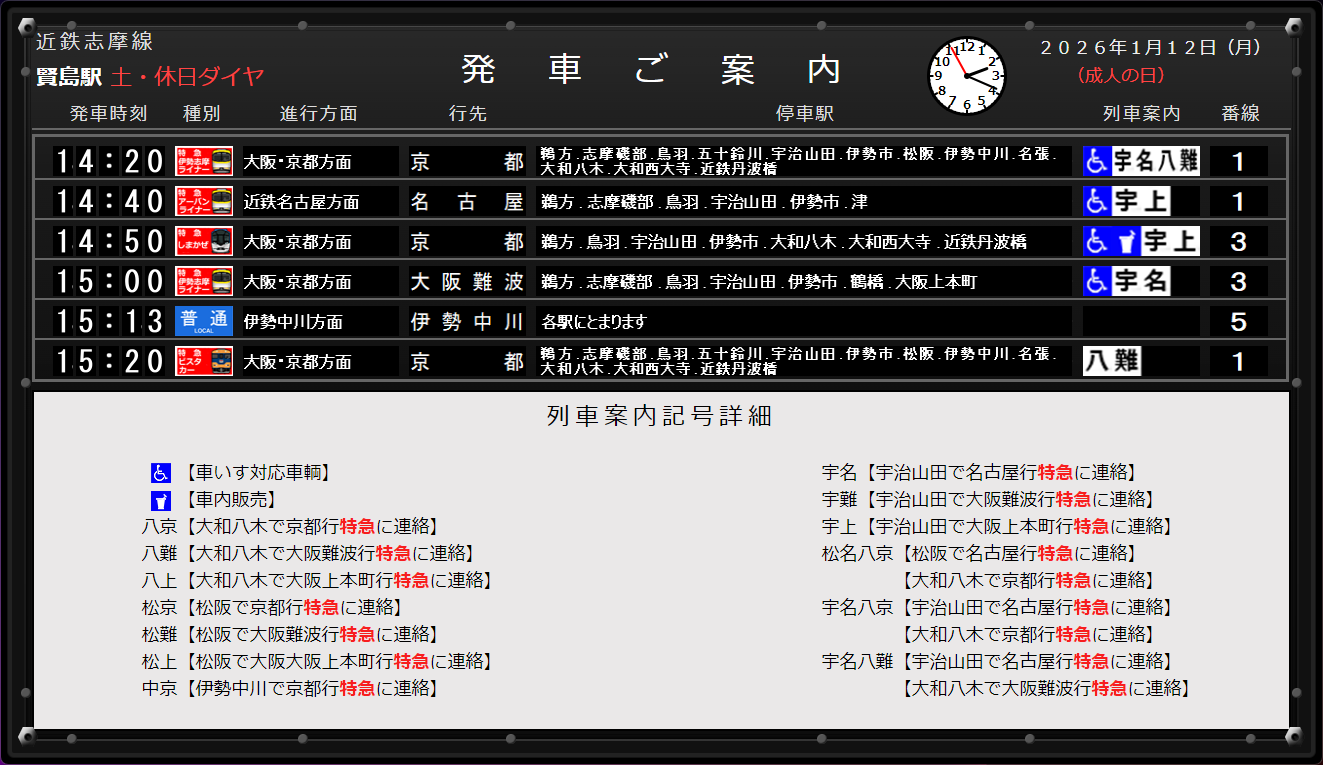Click the 発車時刻 column header

[108, 114]
